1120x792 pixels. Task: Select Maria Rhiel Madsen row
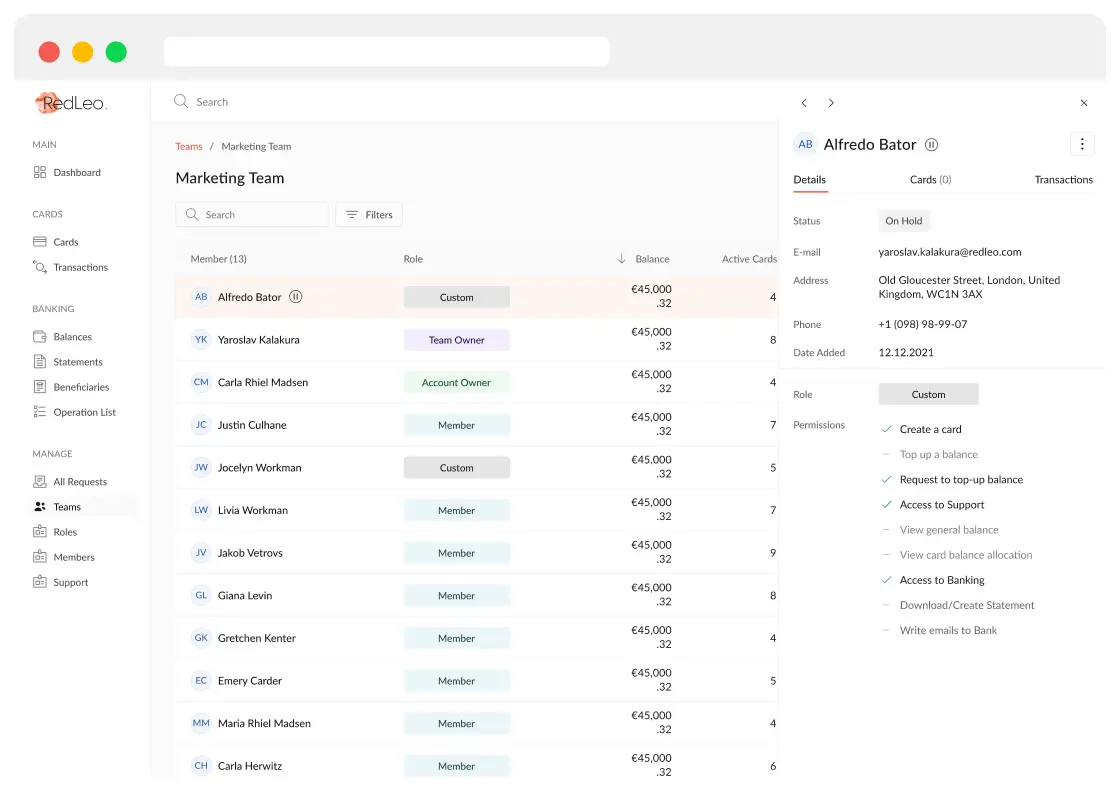[x=476, y=723]
